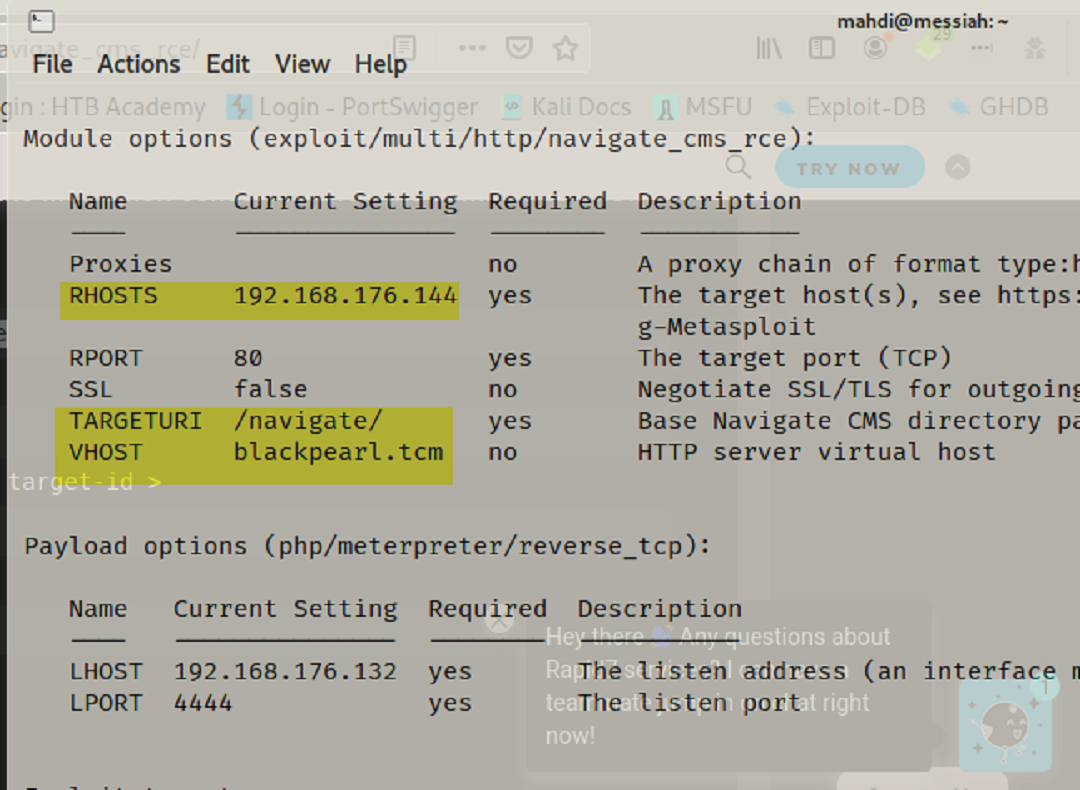Open the Actions menu
This screenshot has height=790, width=1080.
coord(138,64)
